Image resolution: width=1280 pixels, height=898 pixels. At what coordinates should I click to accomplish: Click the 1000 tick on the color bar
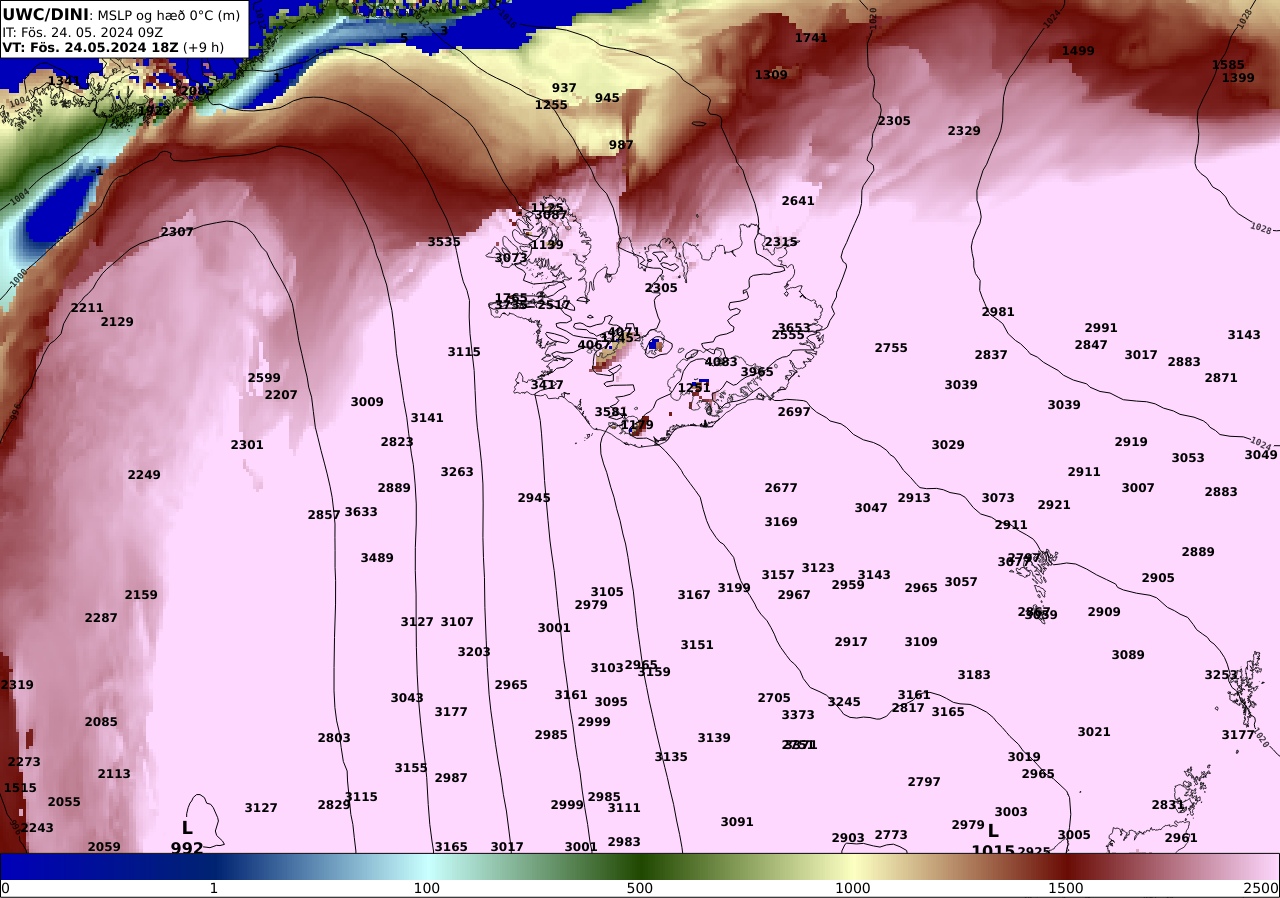tap(853, 888)
